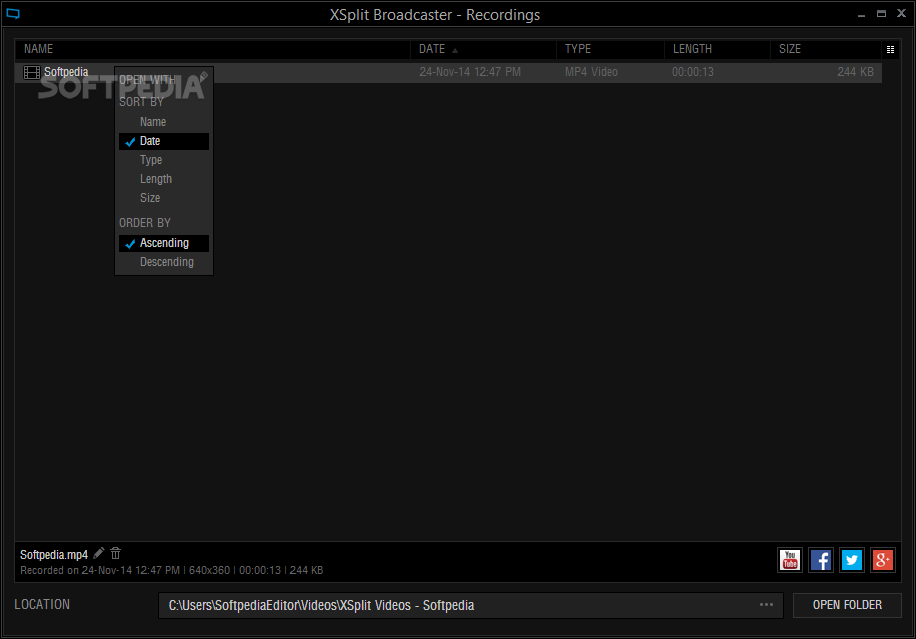Share recording on Facebook
Image resolution: width=916 pixels, height=639 pixels.
(x=821, y=560)
